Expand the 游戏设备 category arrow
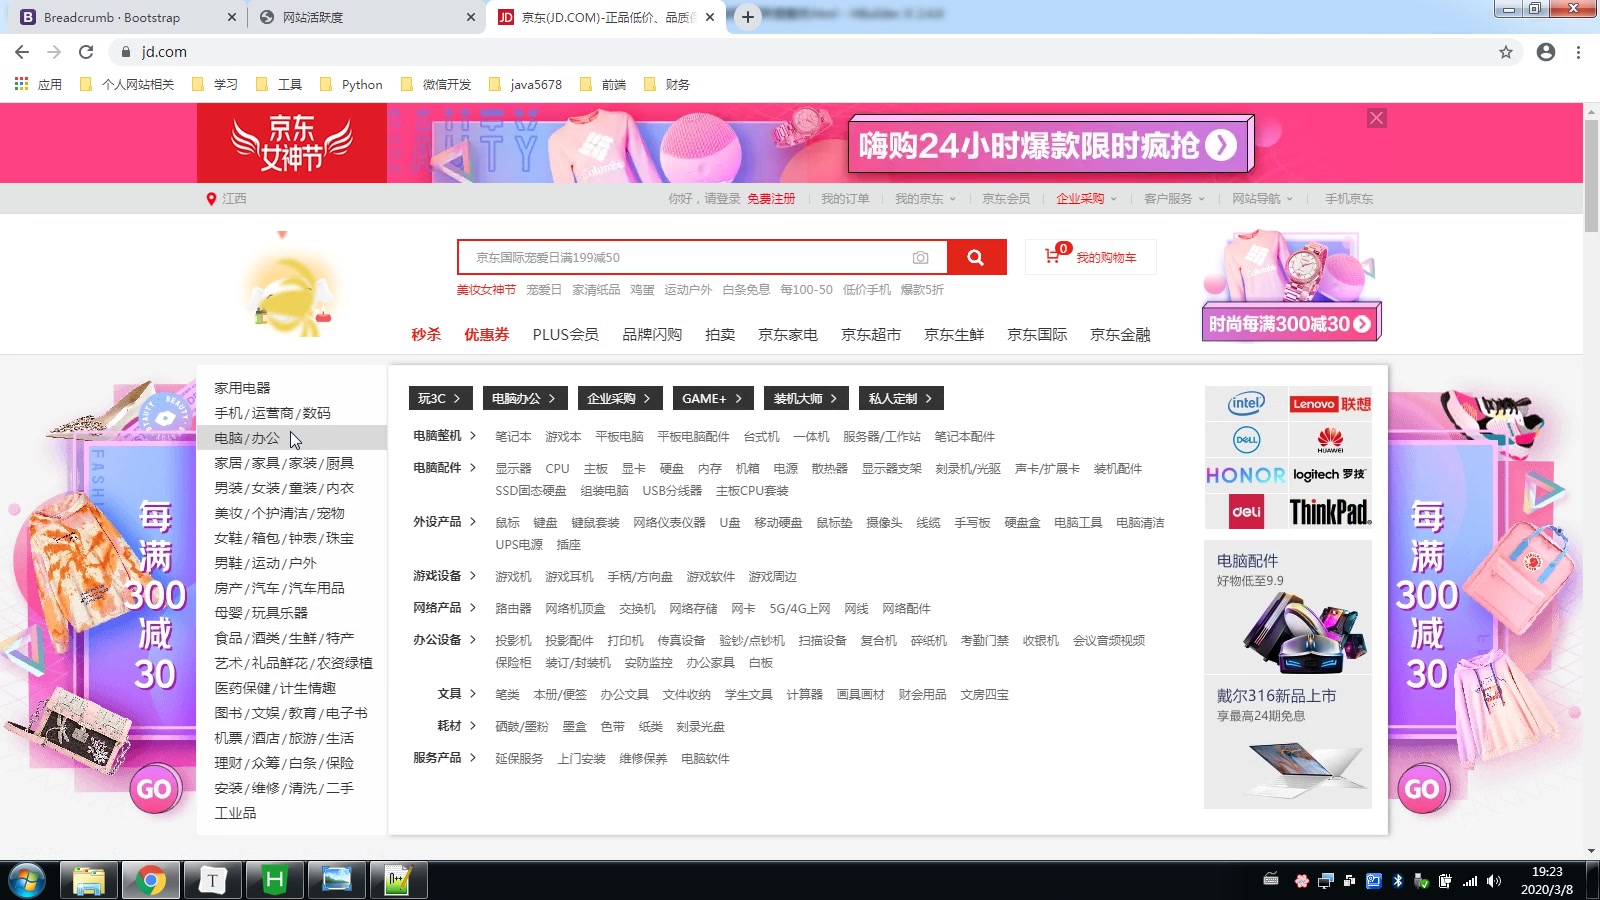1600x900 pixels. [473, 576]
